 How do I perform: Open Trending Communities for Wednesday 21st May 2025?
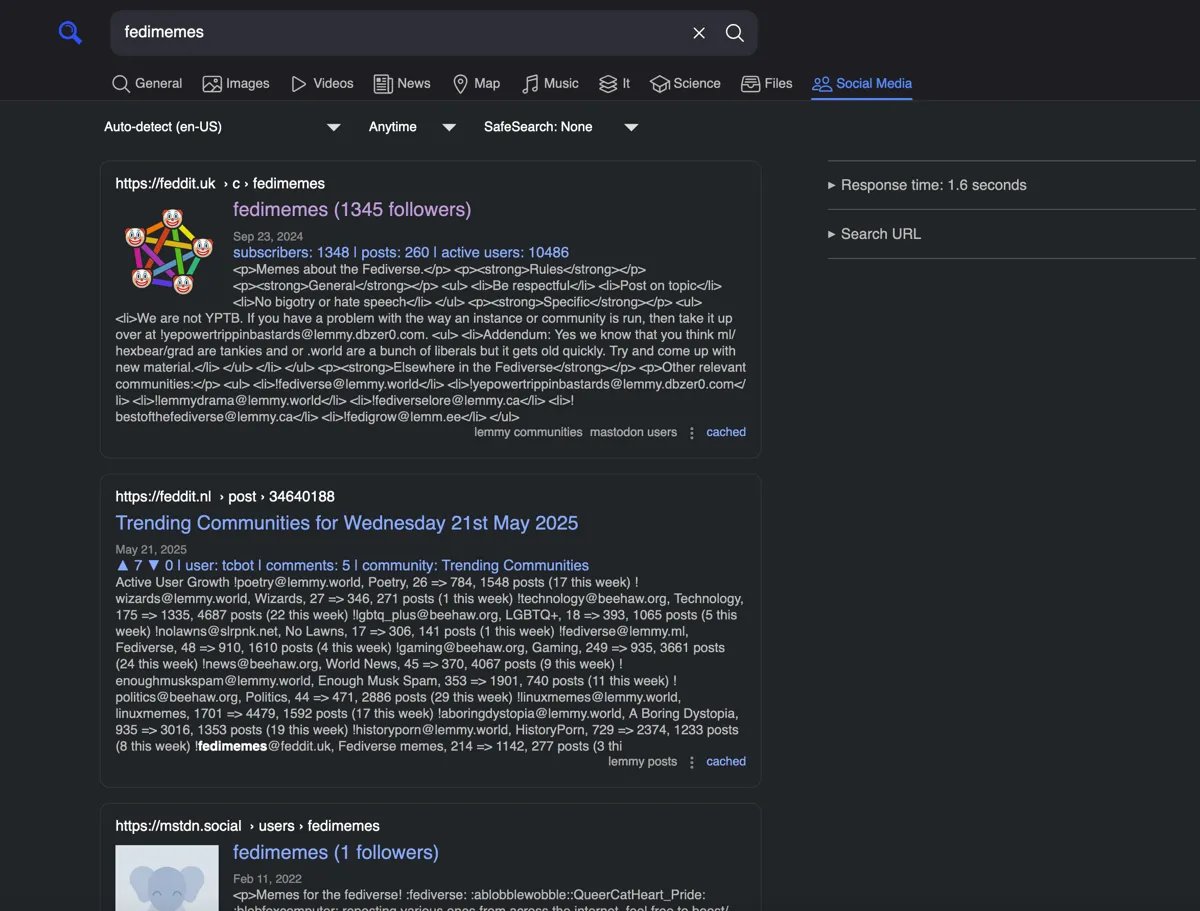[x=347, y=523]
